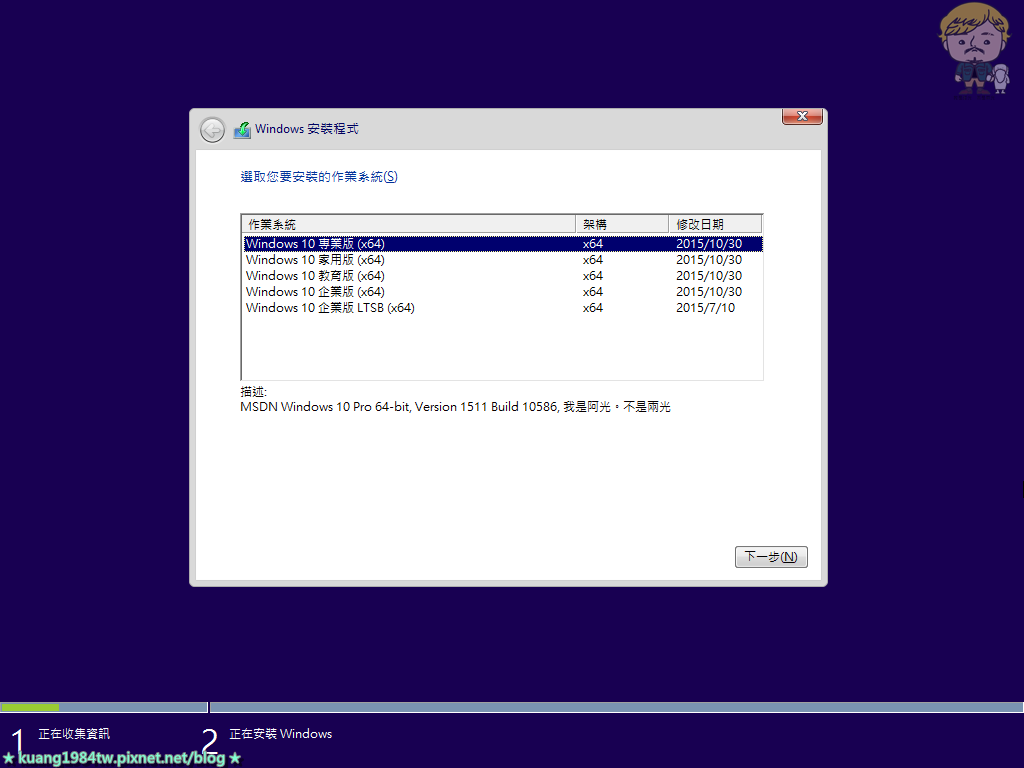The image size is (1024, 768).
Task: Select Windows 10 企業版 (x64) row
Action: coord(502,292)
